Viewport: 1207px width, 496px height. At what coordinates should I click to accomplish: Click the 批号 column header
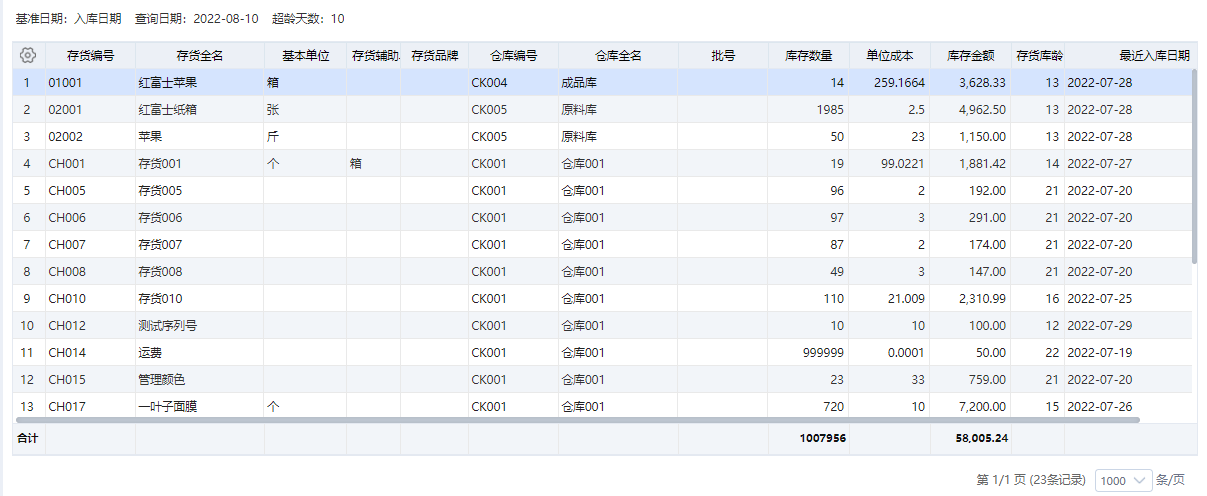723,56
